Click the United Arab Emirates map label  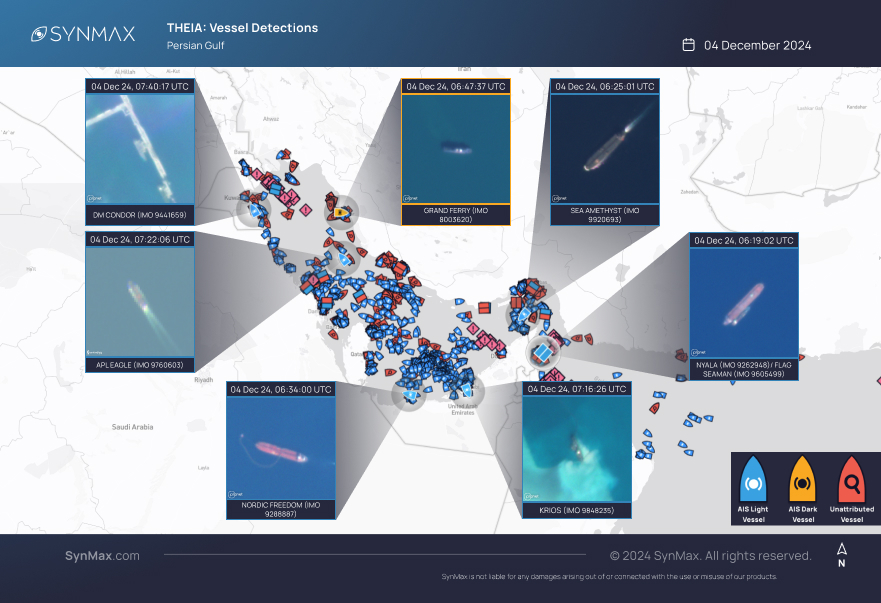pyautogui.click(x=462, y=409)
